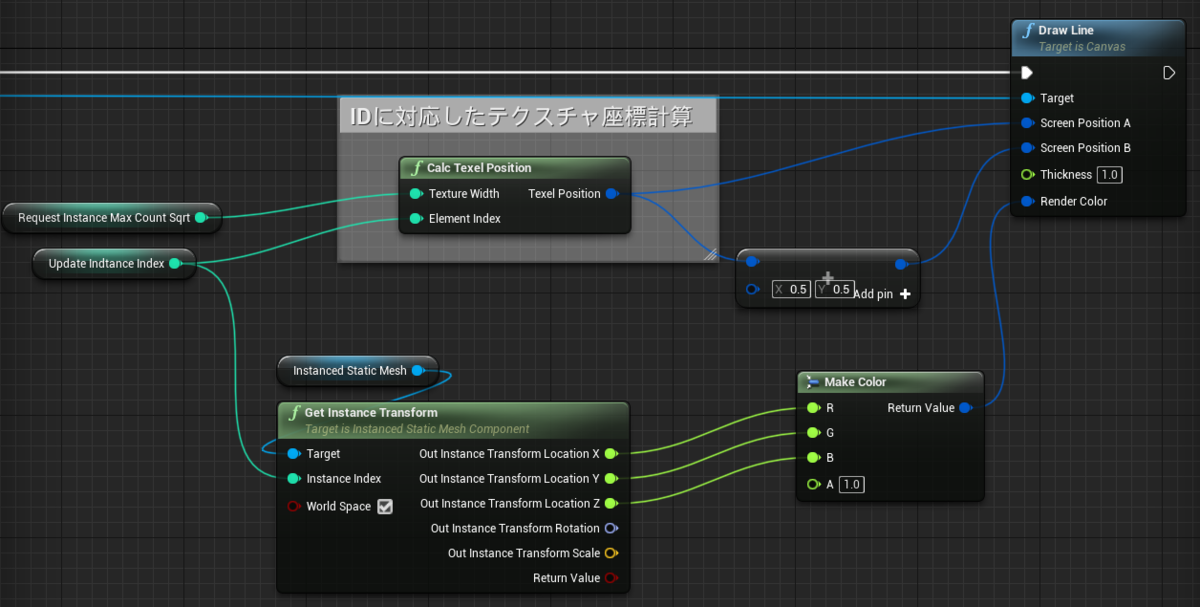Select the Draw Line node title

(x=1066, y=31)
